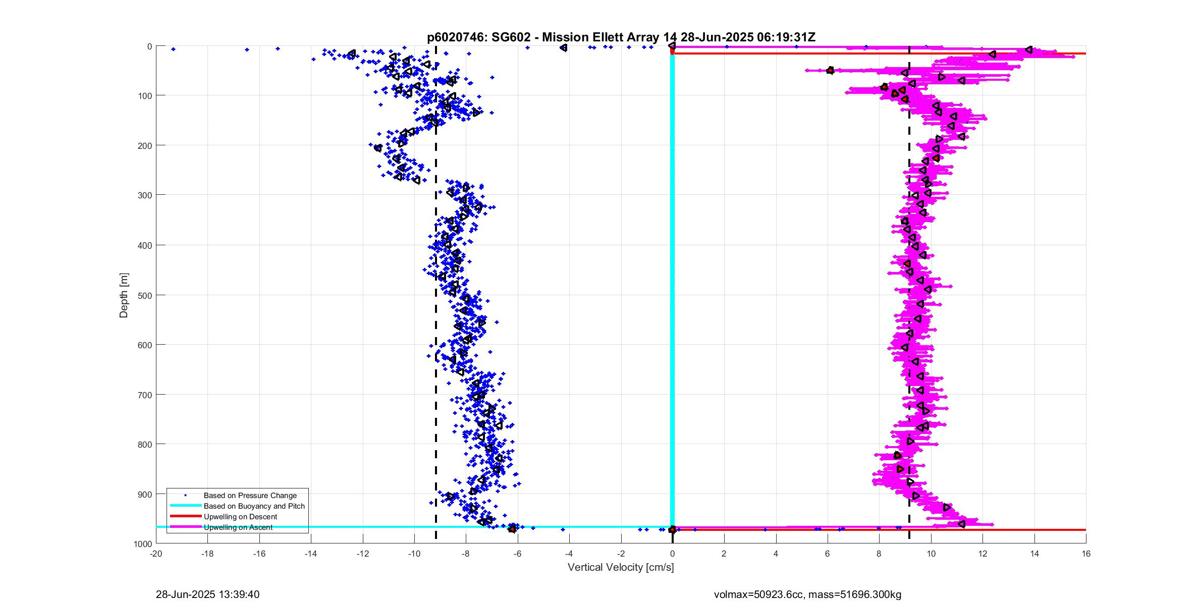
Task: Click depth axis tick label '1000'
Action: [x=142, y=543]
